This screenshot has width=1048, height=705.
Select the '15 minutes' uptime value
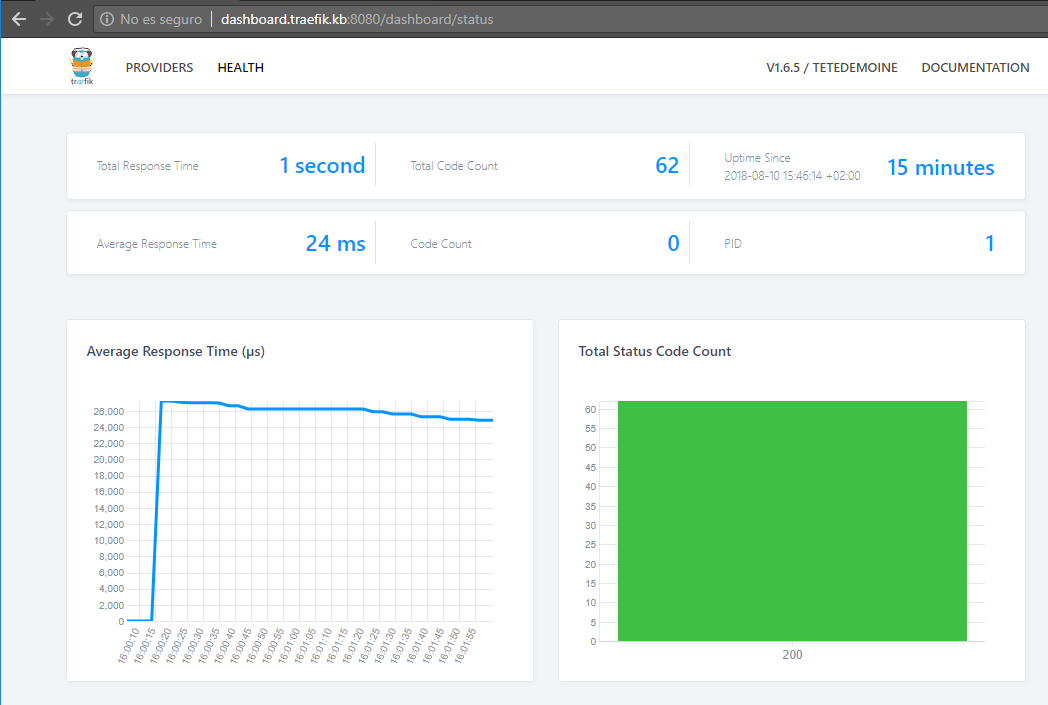(940, 167)
